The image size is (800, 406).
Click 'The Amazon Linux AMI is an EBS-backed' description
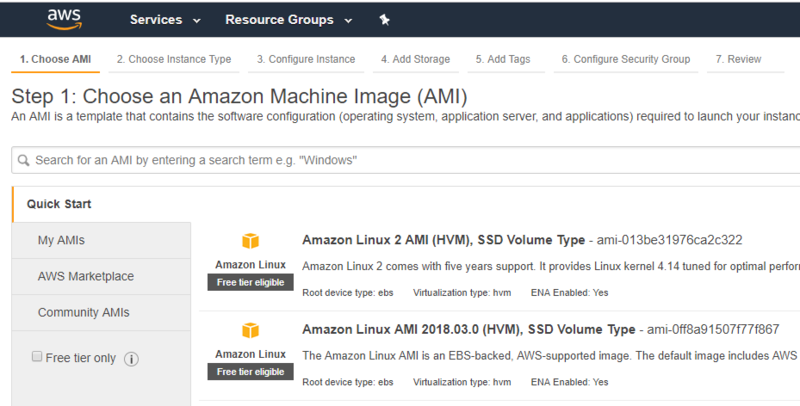550,356
